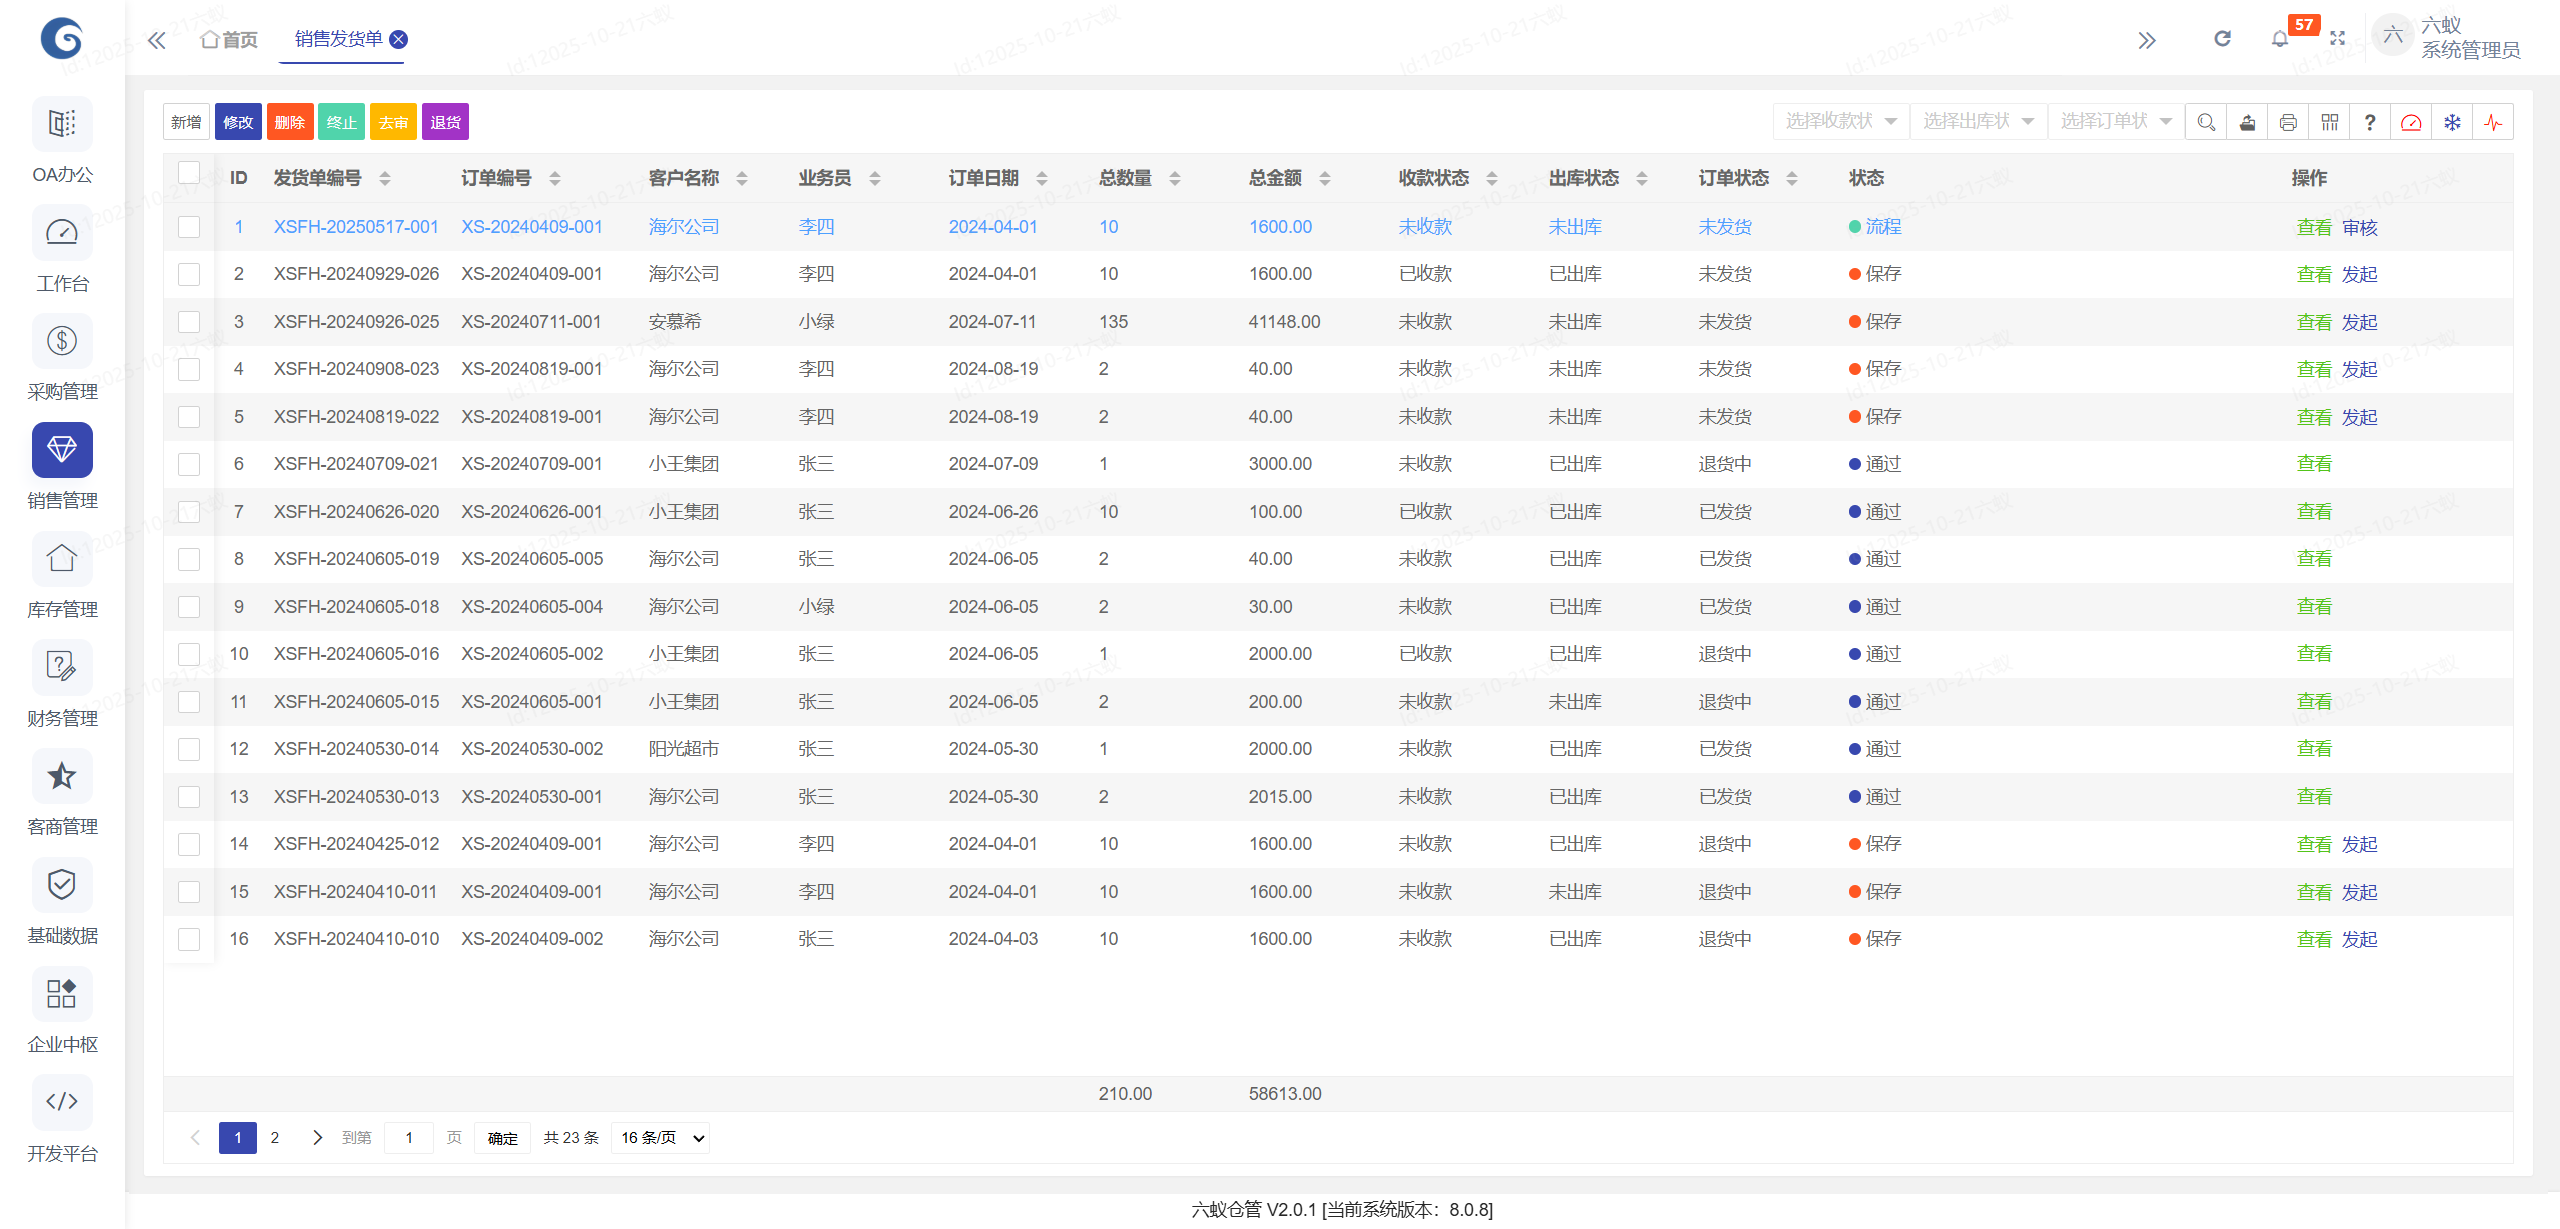The width and height of the screenshot is (2560, 1229).
Task: Click the red pulse line icon
Action: 2493,122
